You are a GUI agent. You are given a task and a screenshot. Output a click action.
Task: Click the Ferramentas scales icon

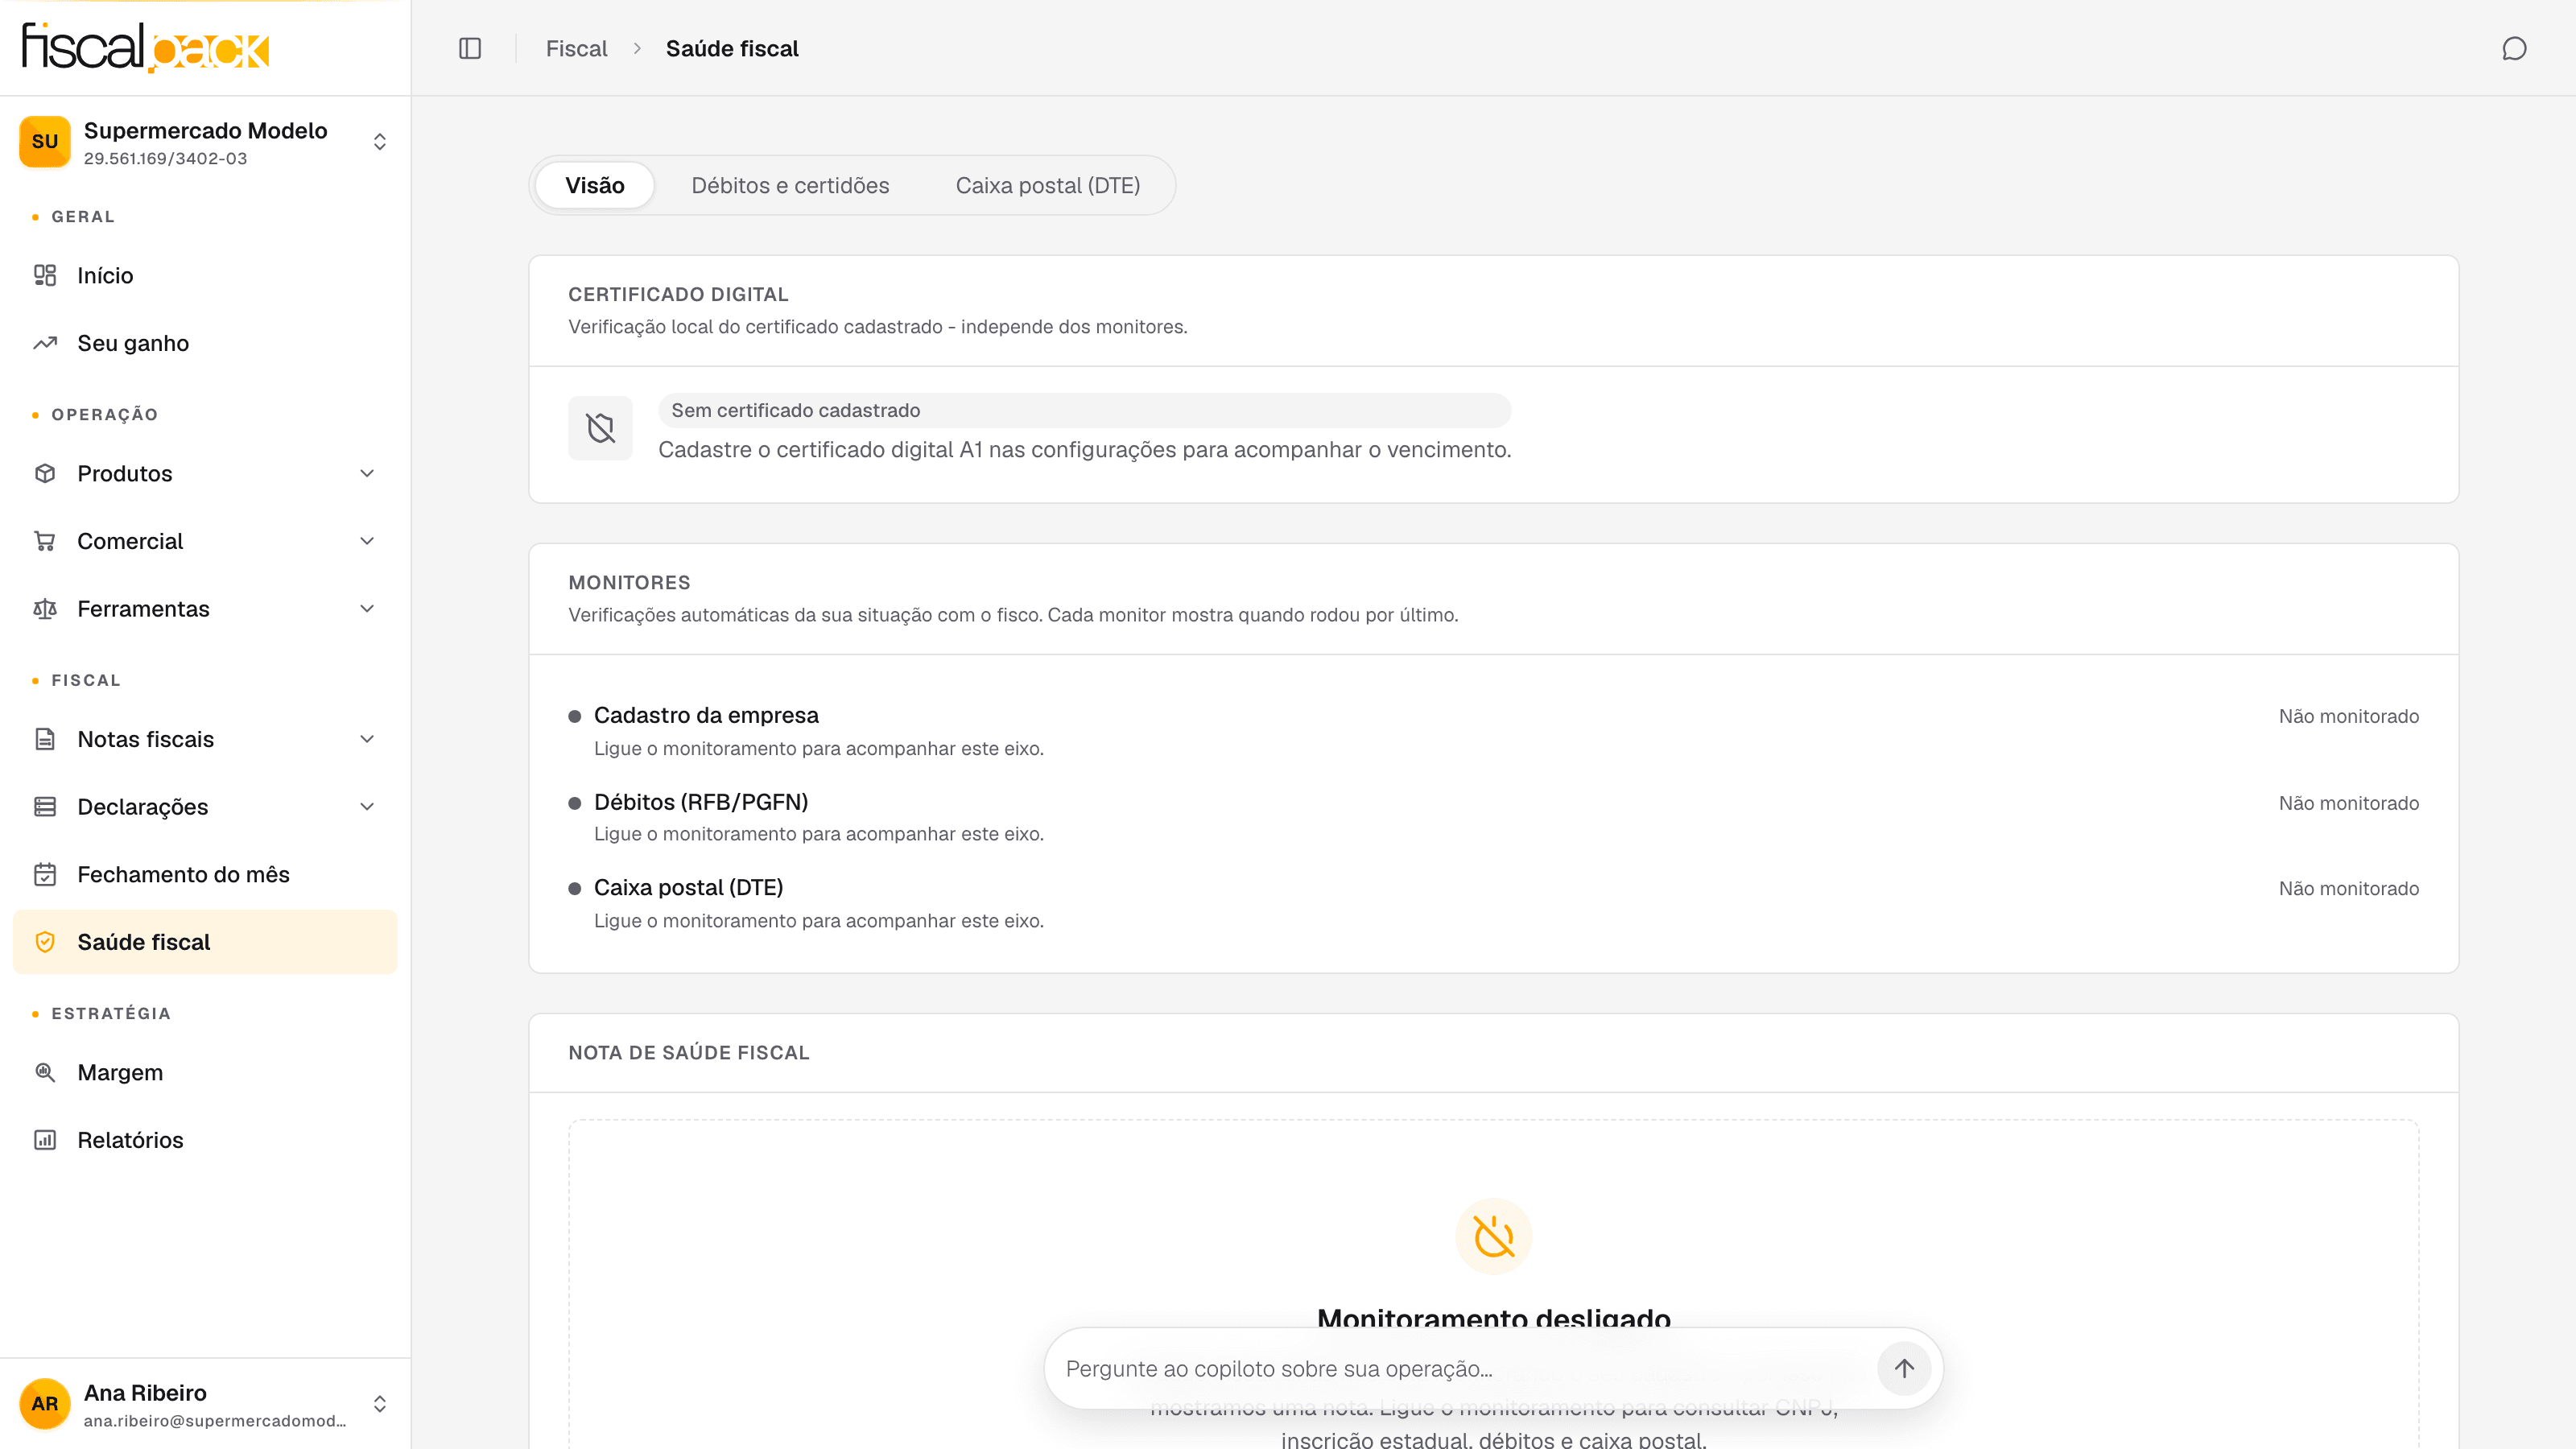point(45,609)
